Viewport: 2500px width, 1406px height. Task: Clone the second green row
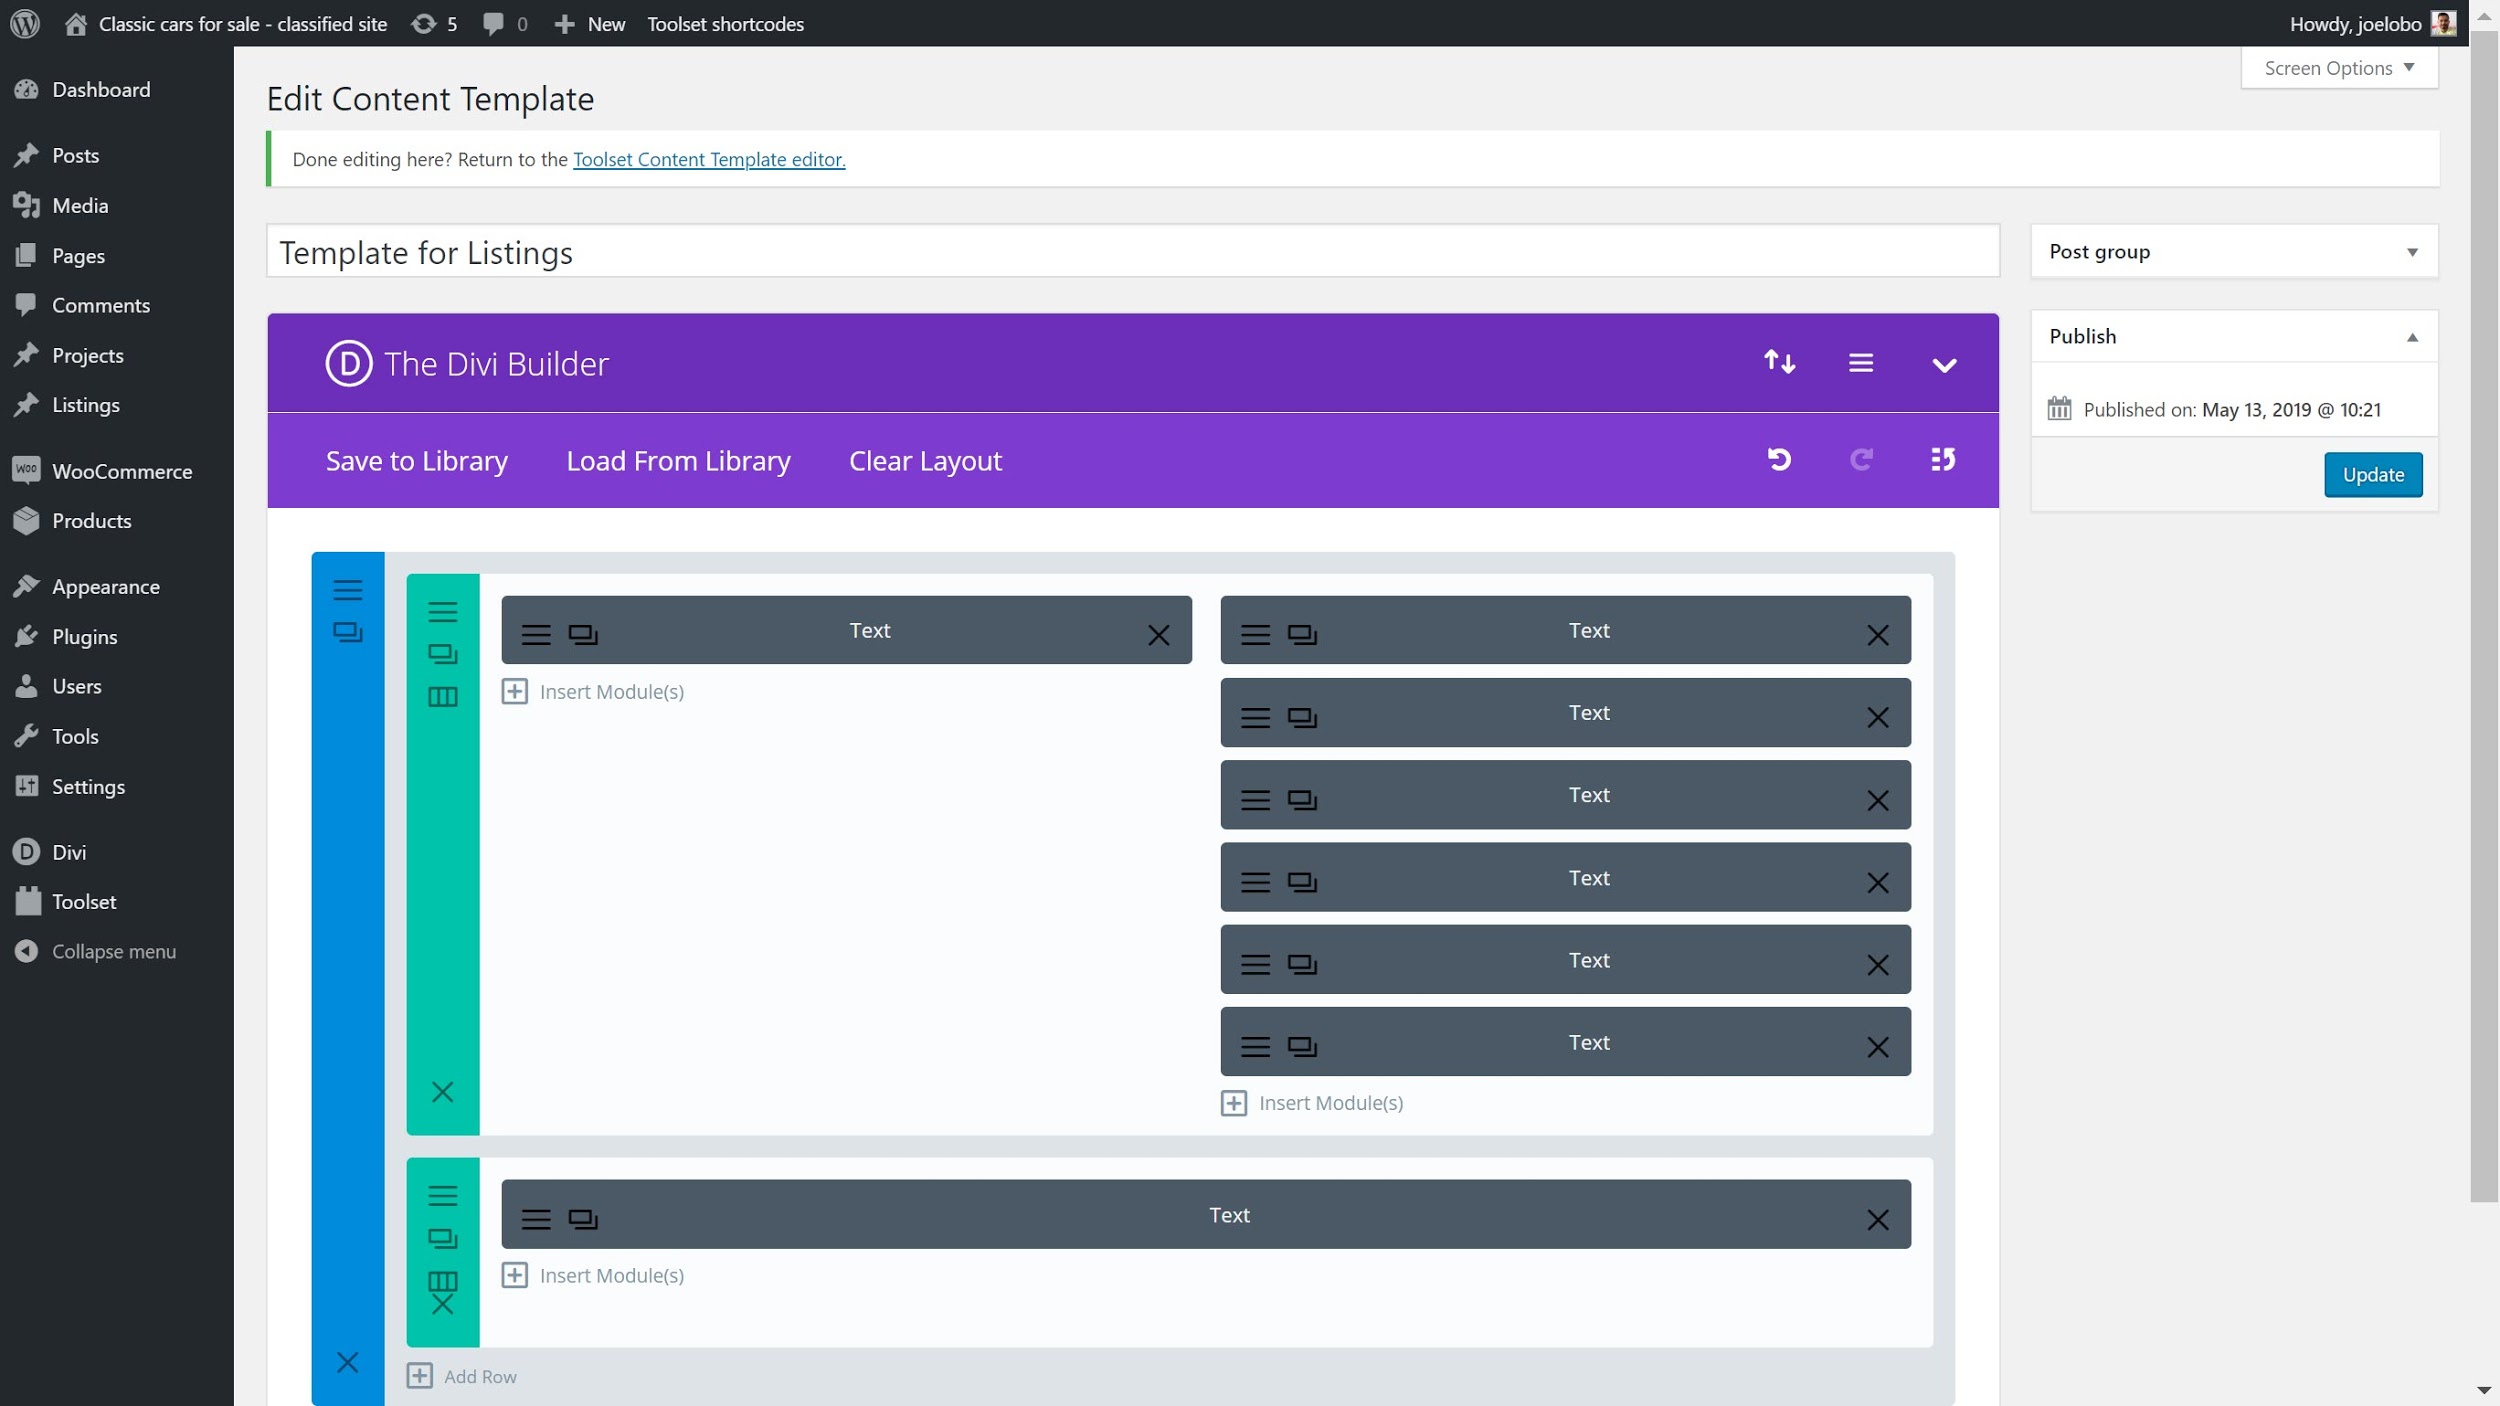[442, 1238]
